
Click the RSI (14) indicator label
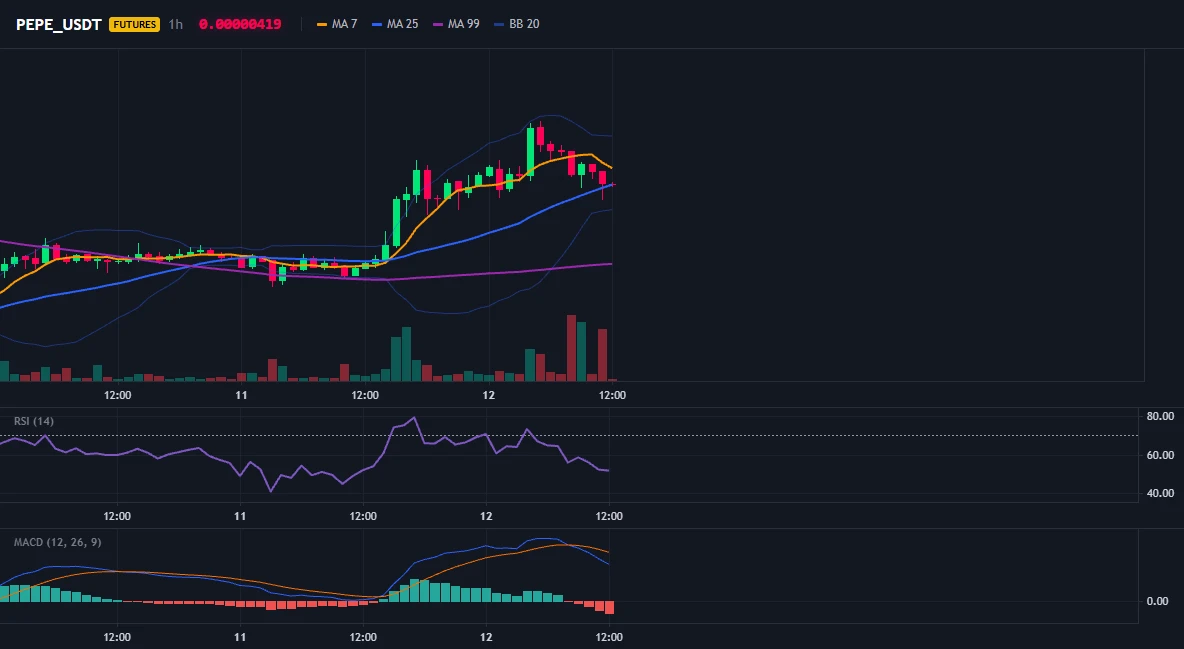pos(34,421)
